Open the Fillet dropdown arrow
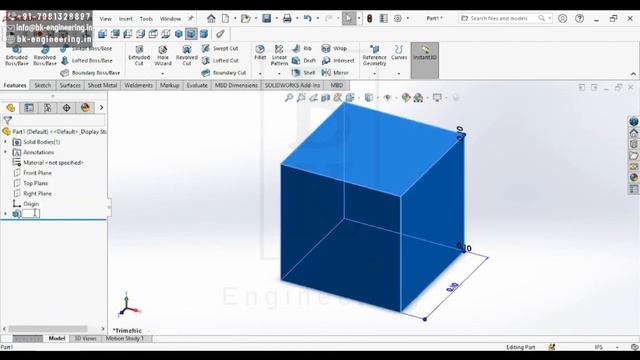The height and width of the screenshot is (360, 640). tap(260, 74)
